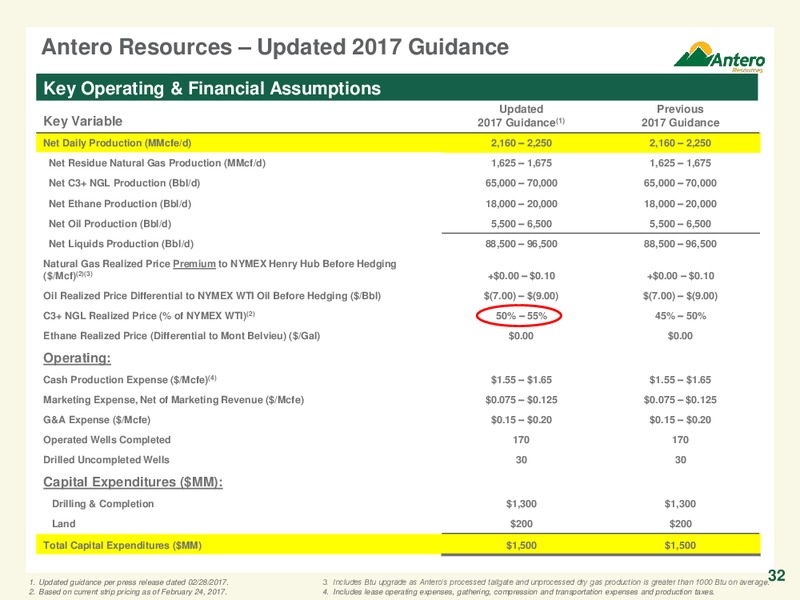The image size is (800, 600).
Task: Click the 'Key Operating & Financial Assumptions' banner
Action: point(397,88)
